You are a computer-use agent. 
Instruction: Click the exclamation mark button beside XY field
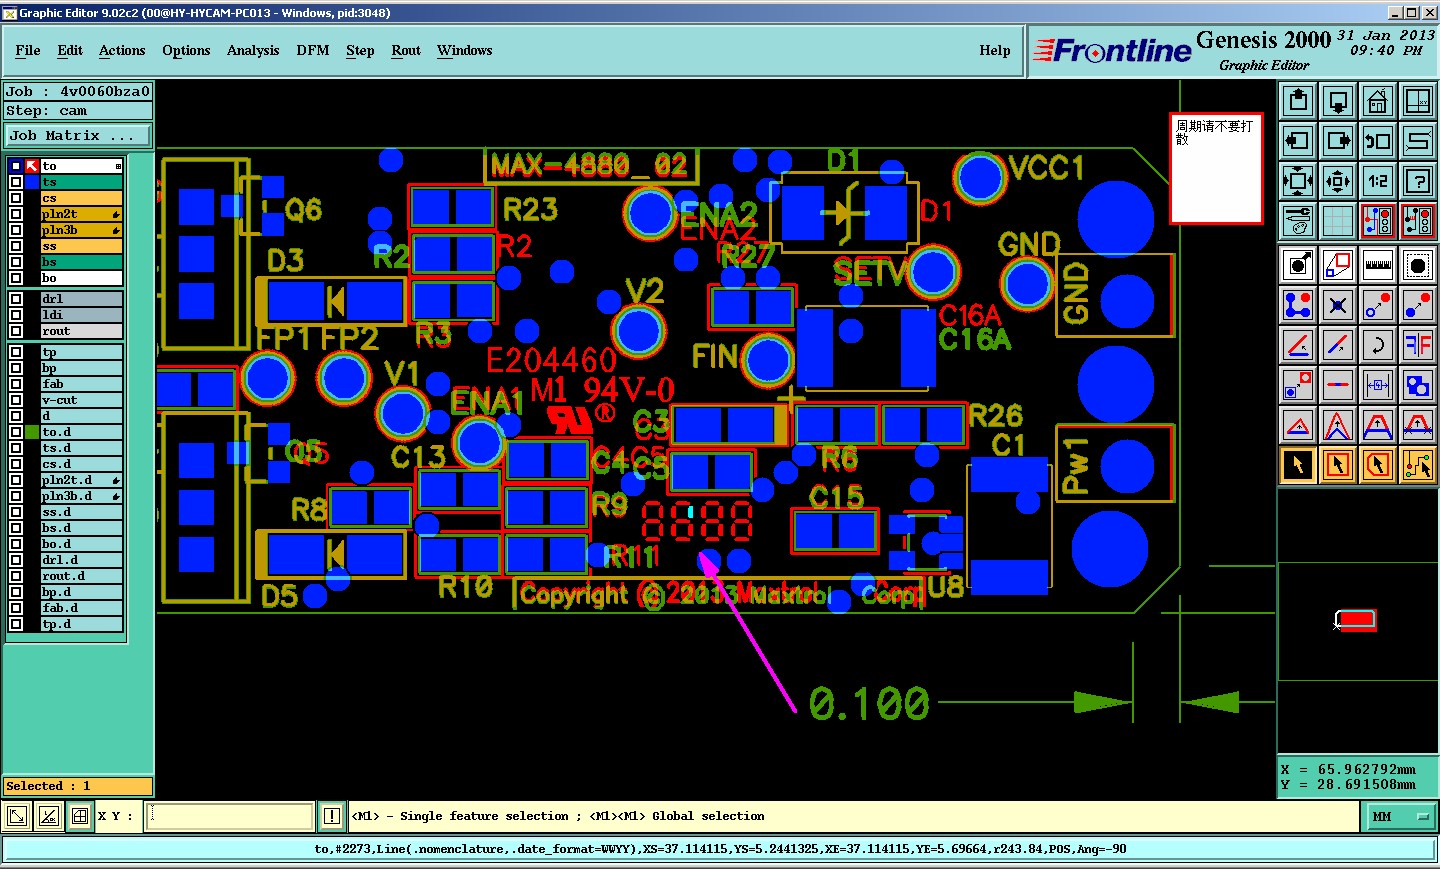coord(332,816)
